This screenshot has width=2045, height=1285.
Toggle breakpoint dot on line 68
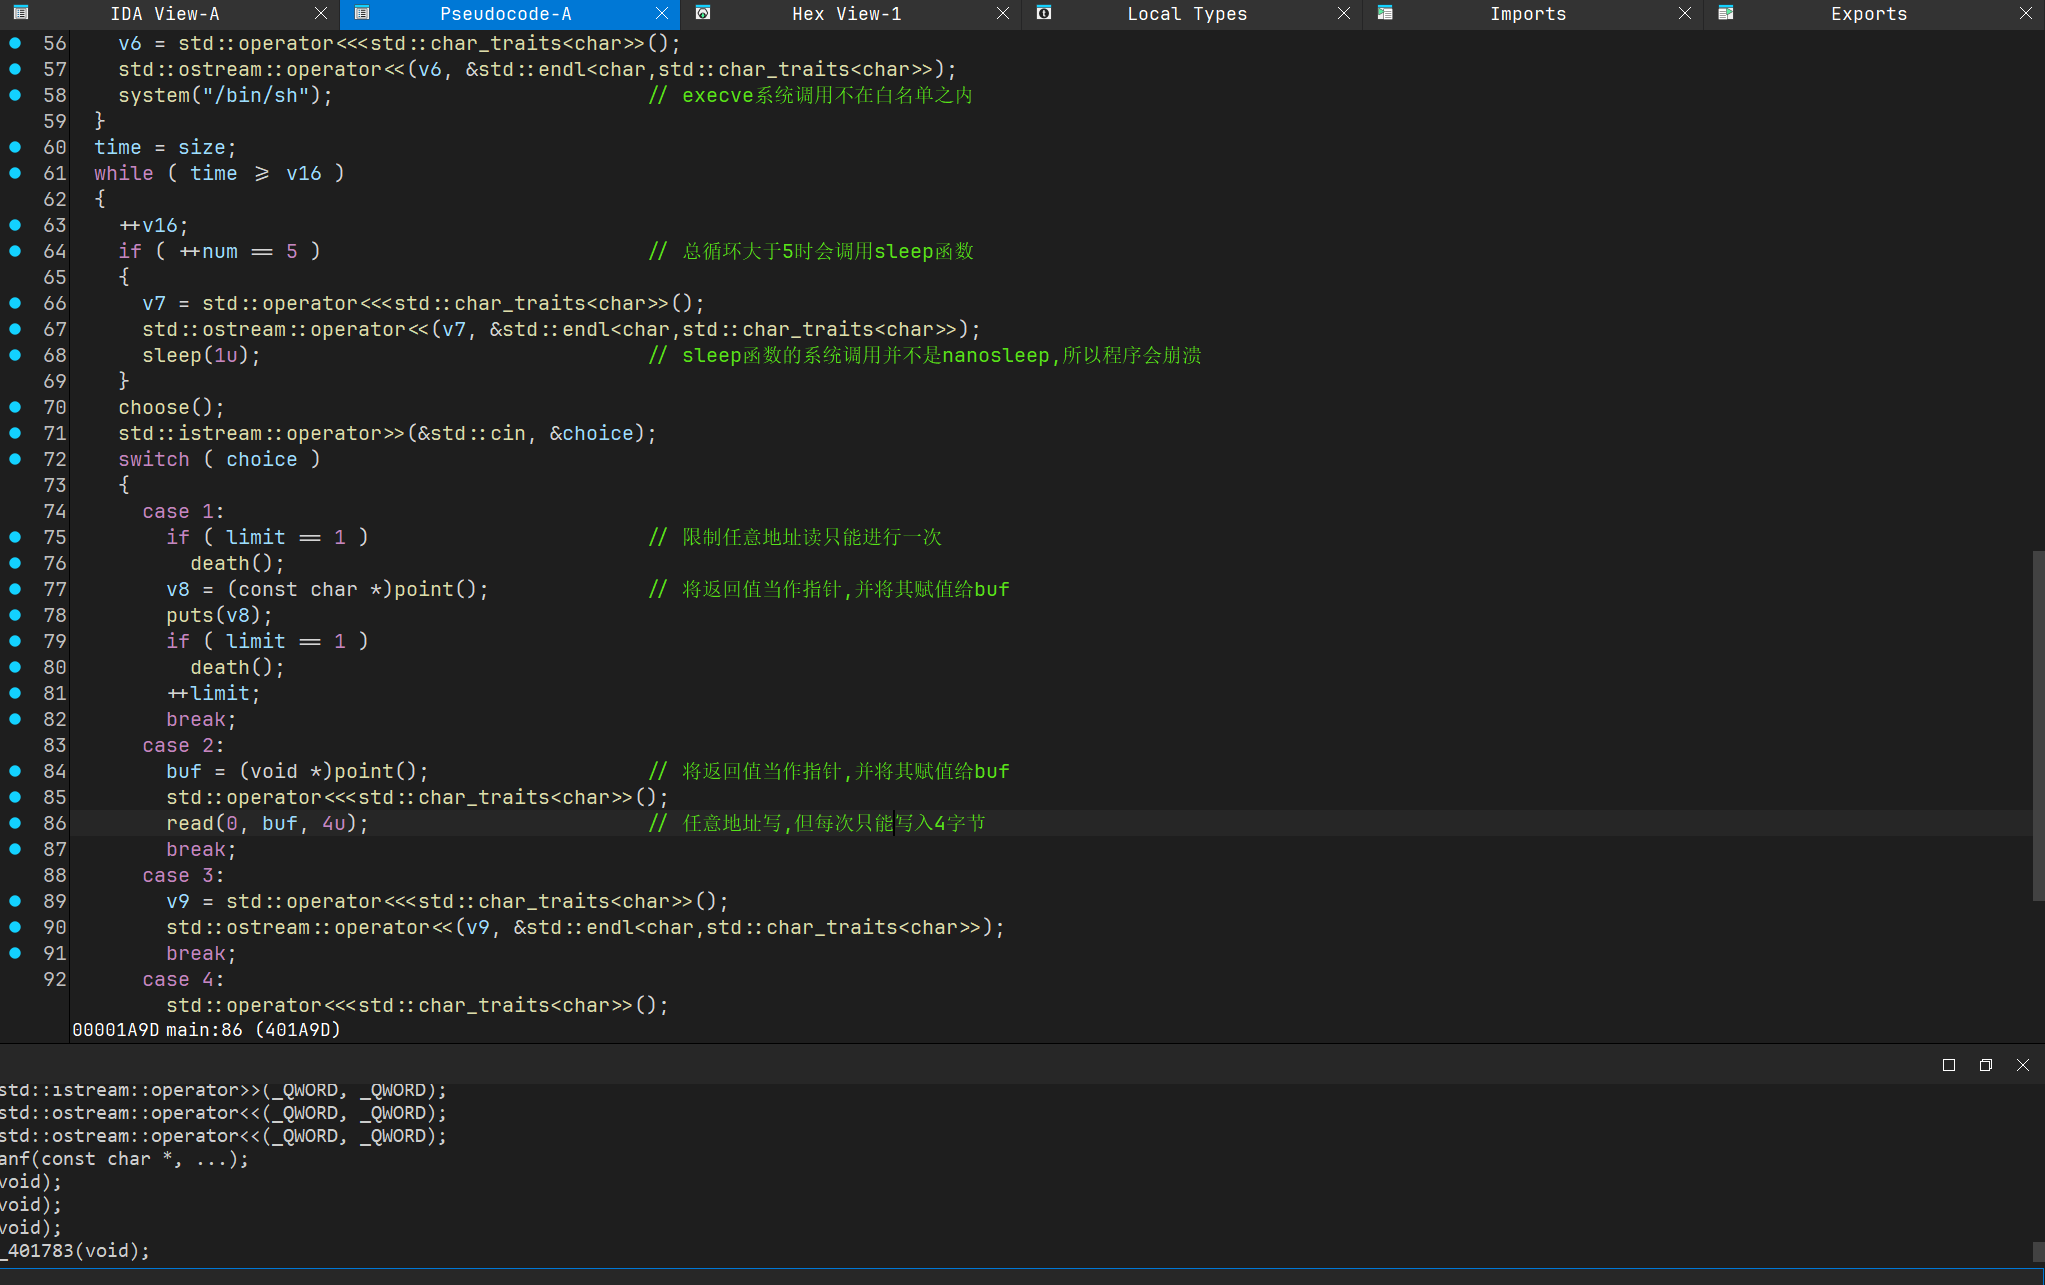point(15,355)
